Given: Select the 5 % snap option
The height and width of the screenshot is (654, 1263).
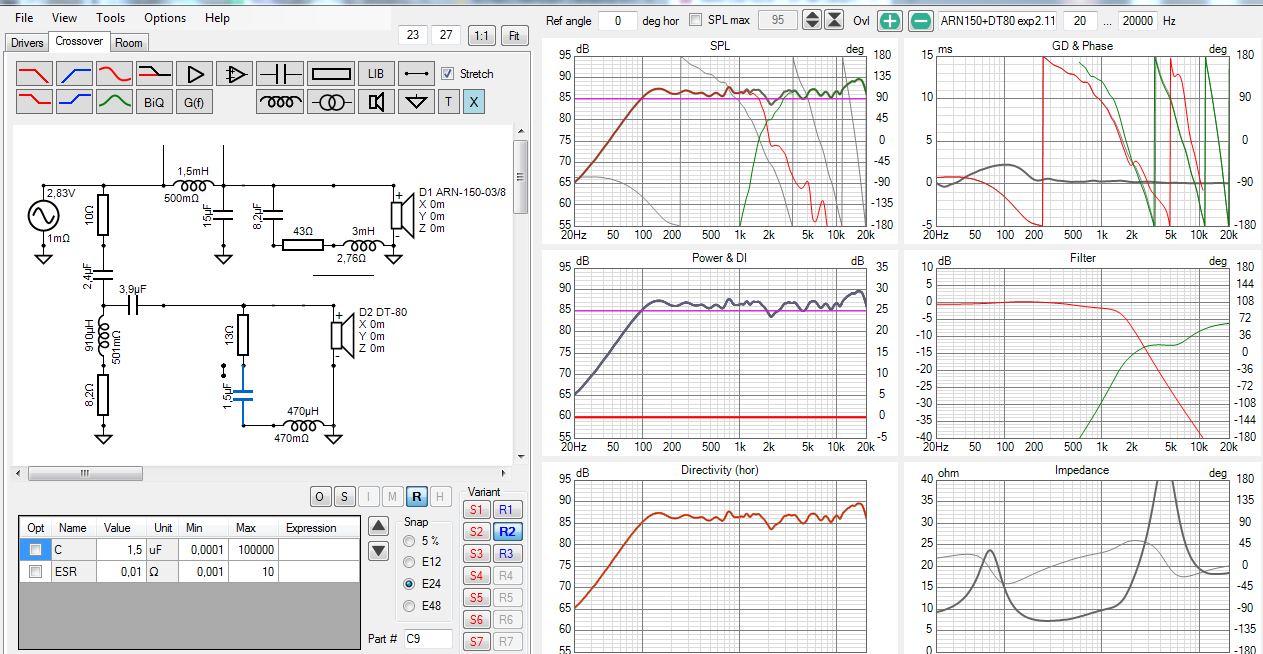Looking at the screenshot, I should (x=410, y=541).
